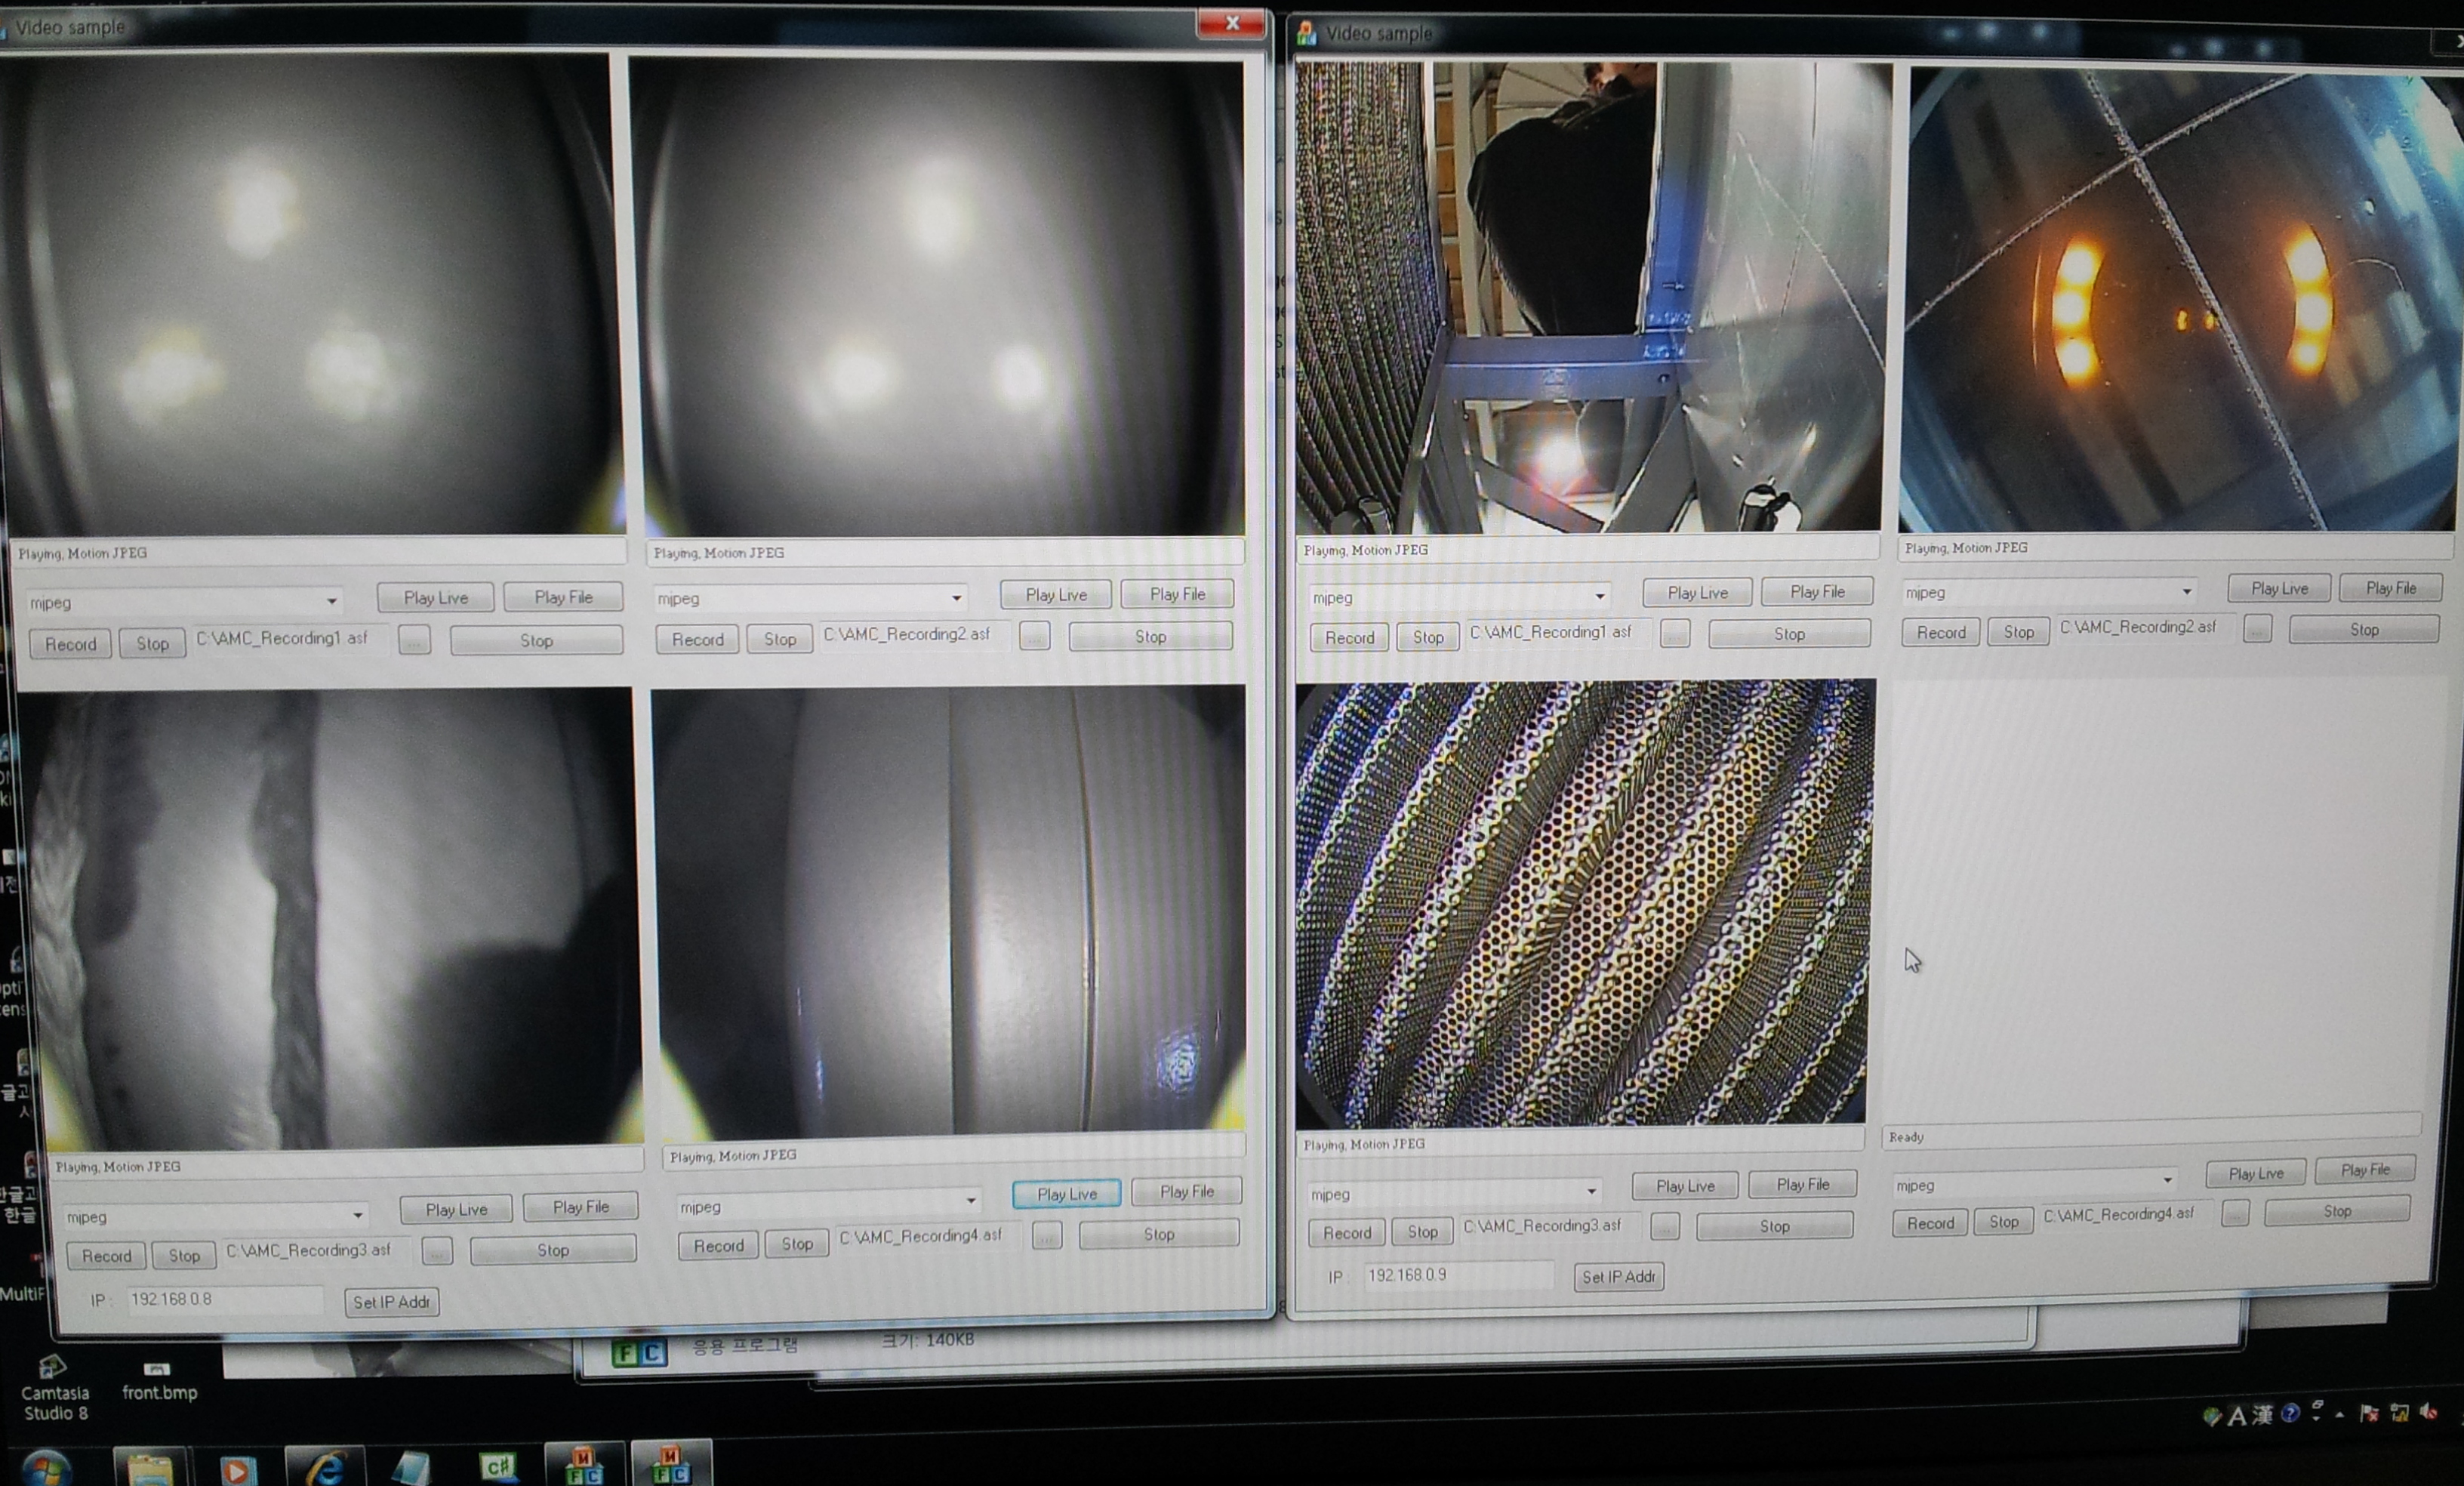
Task: Click the Windows Start orb
Action: click(x=45, y=1470)
